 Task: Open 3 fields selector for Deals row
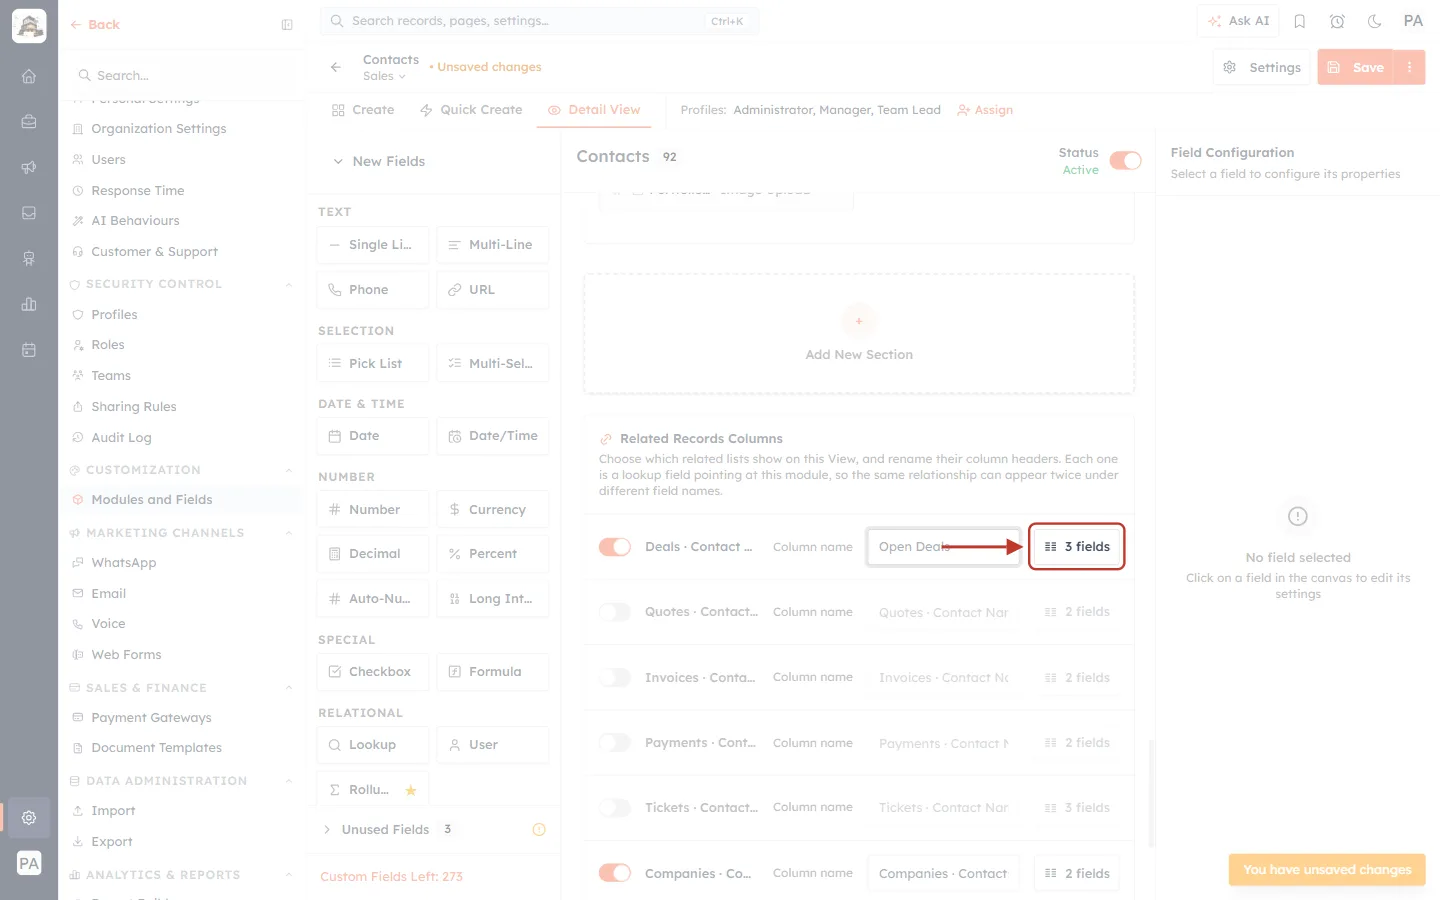point(1077,547)
